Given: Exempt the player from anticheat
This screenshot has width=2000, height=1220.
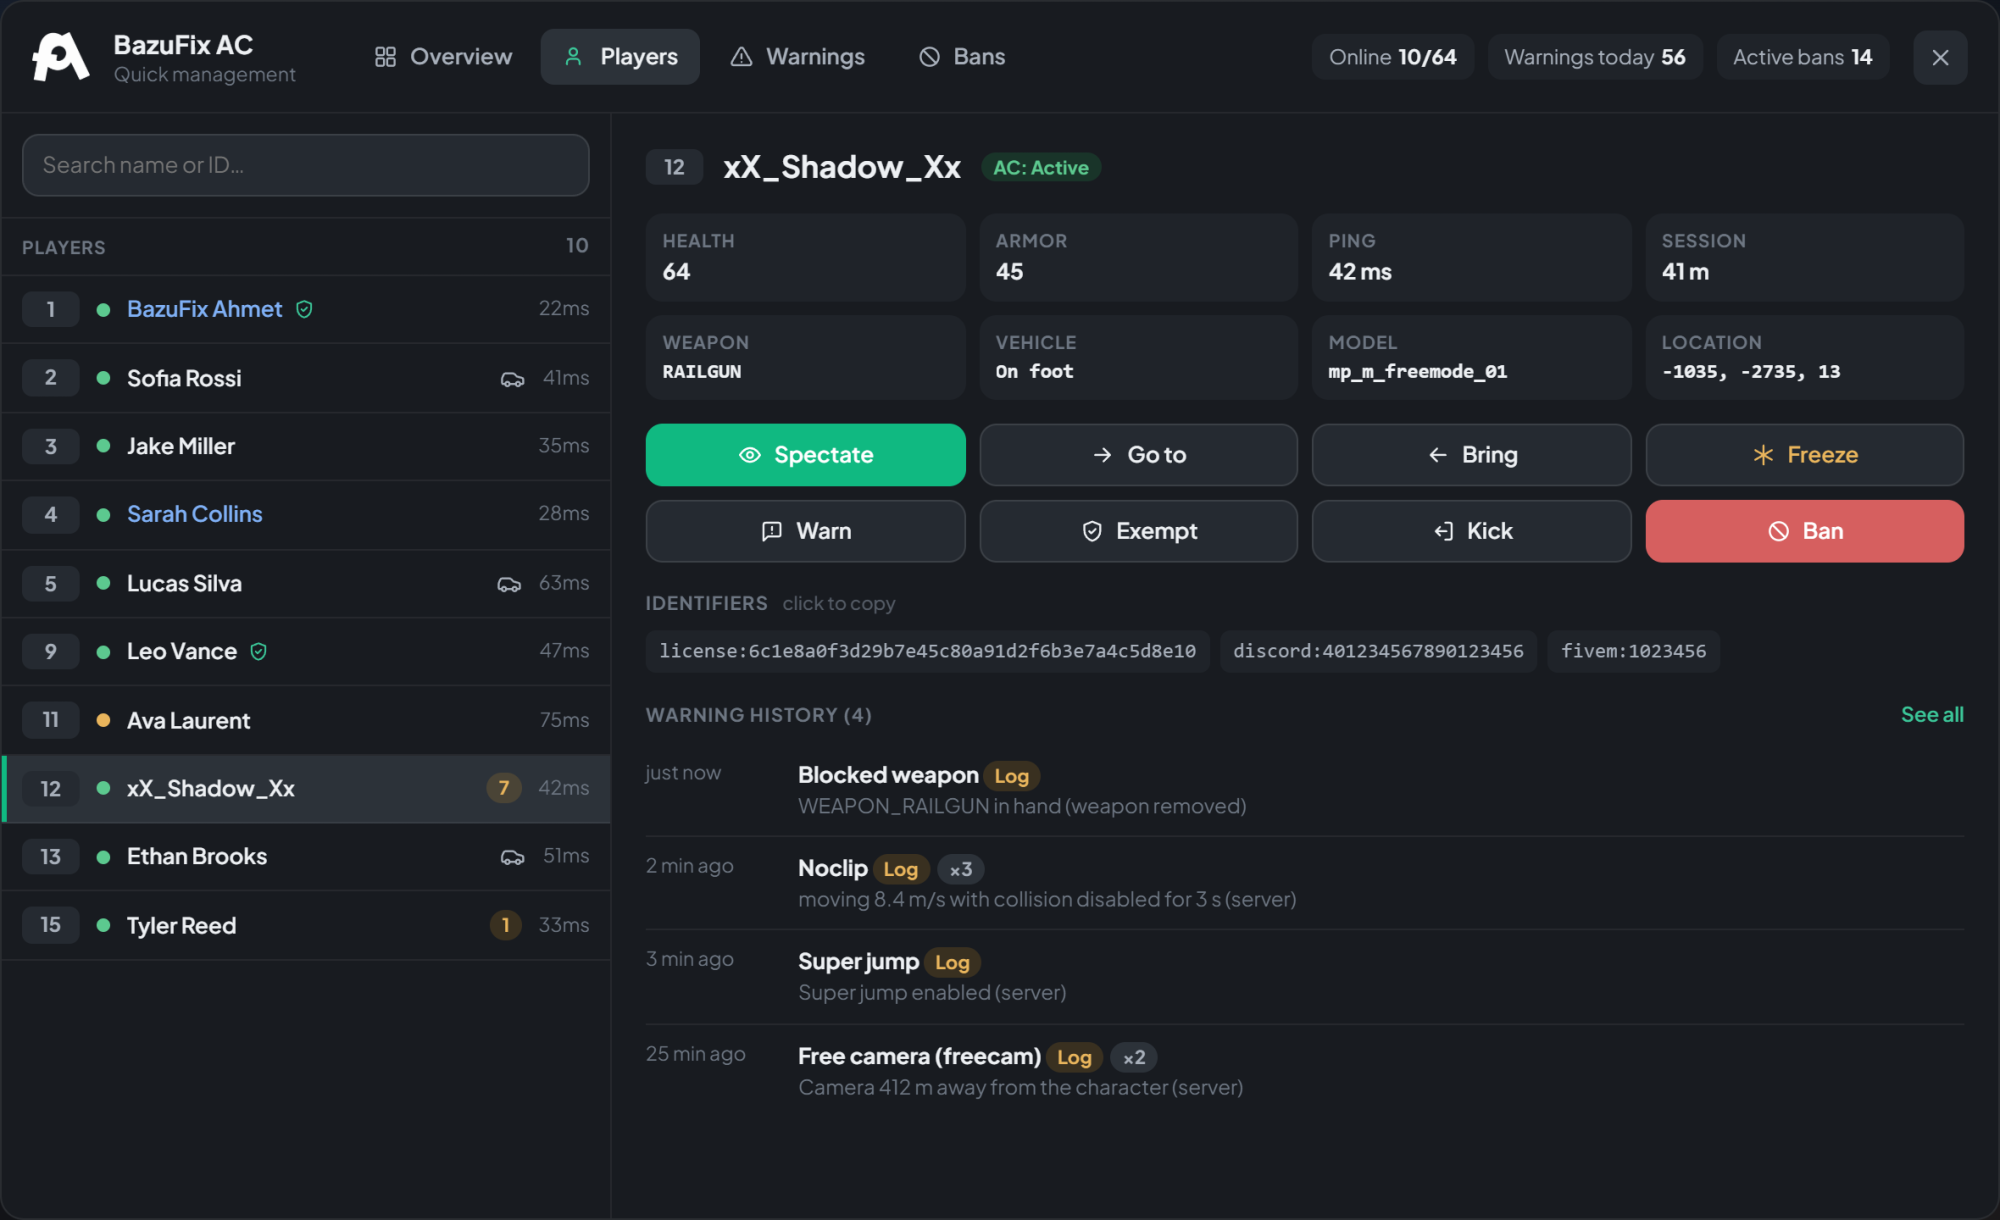Looking at the screenshot, I should [x=1138, y=531].
